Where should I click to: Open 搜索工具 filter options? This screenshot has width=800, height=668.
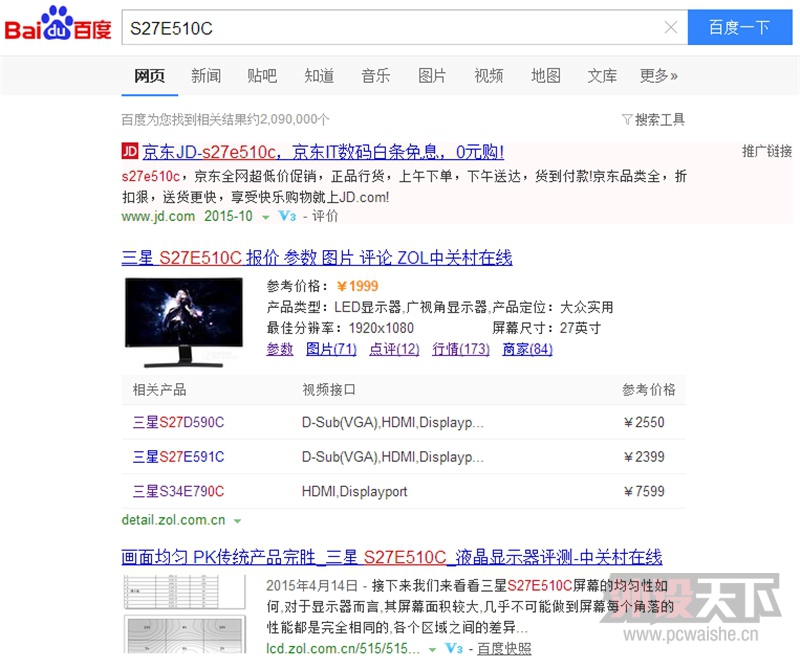pos(654,120)
